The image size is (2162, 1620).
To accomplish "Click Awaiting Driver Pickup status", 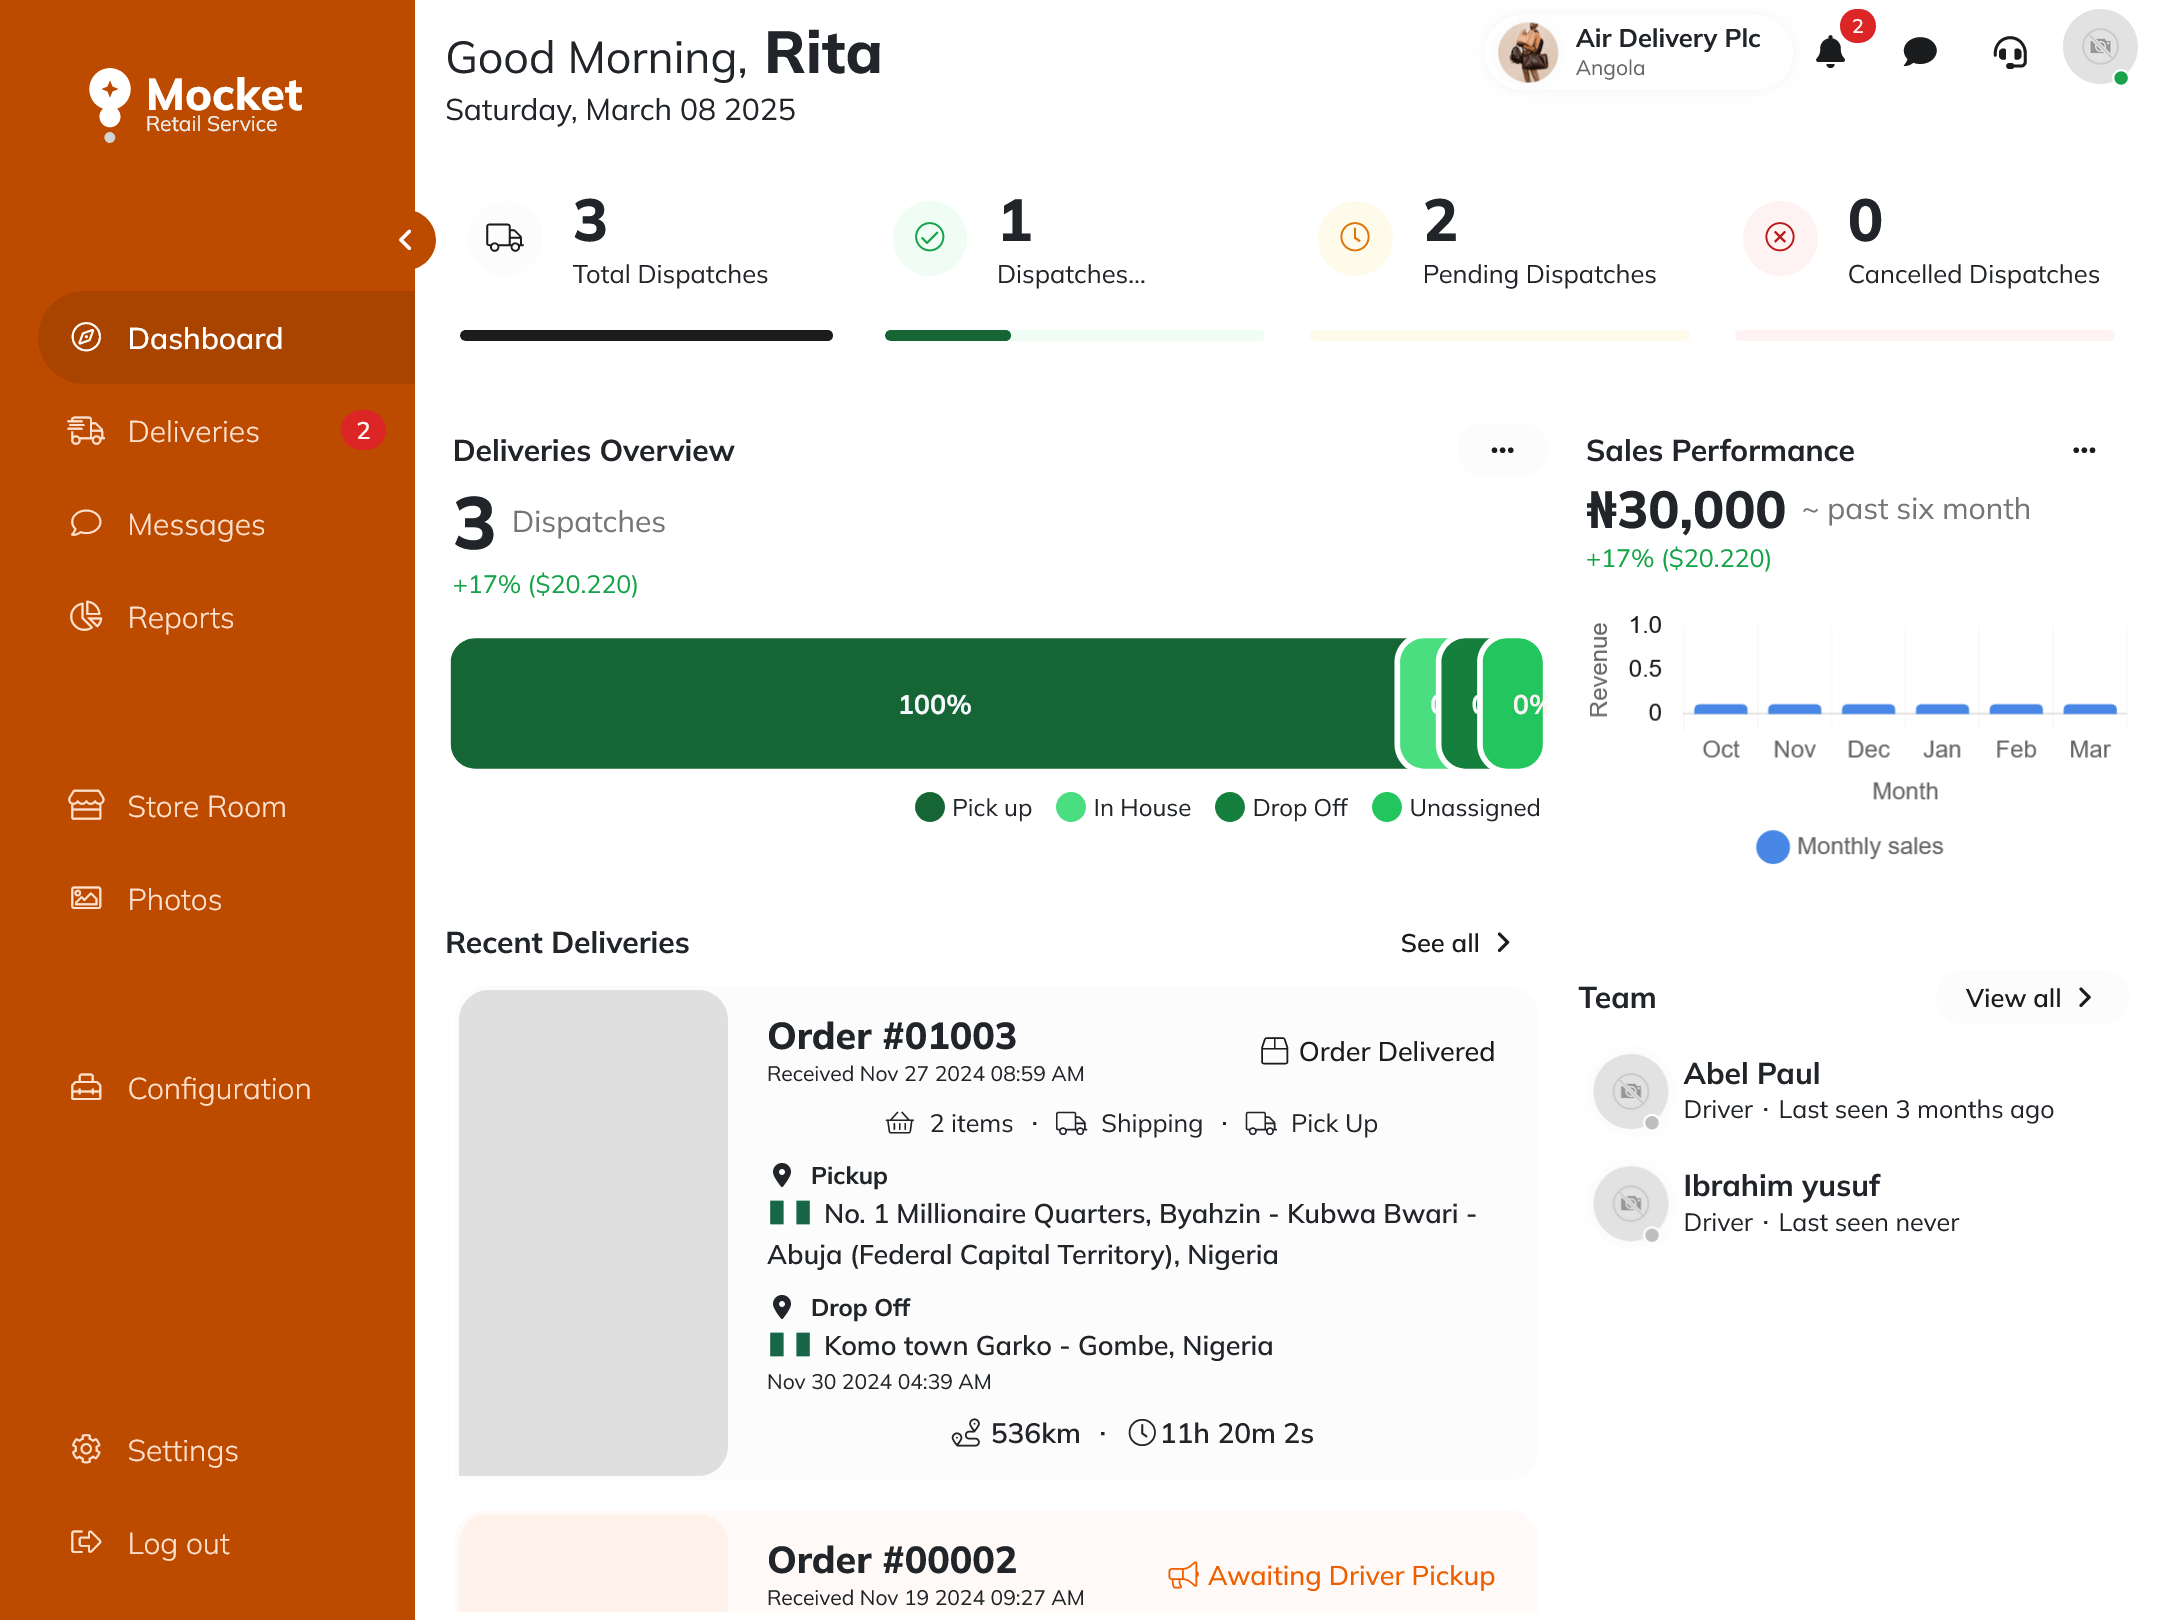I will coord(1332,1576).
